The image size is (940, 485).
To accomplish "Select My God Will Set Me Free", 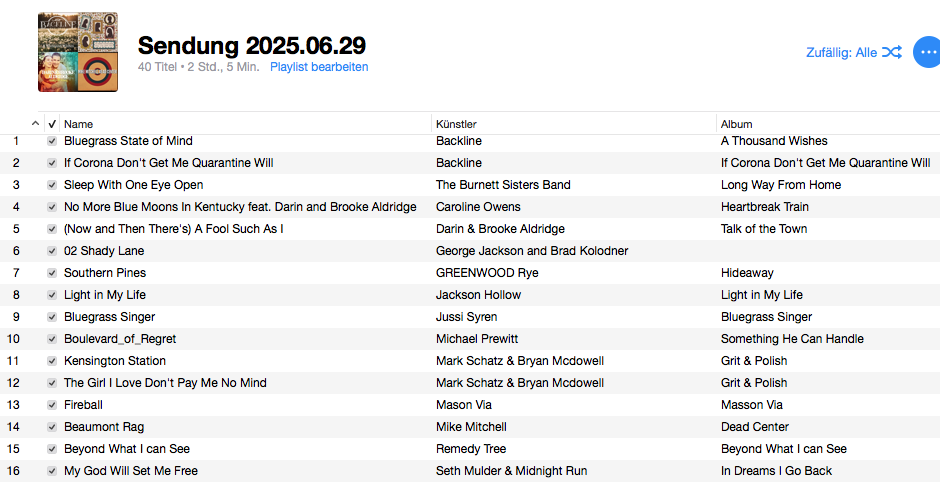I will pyautogui.click(x=131, y=471).
